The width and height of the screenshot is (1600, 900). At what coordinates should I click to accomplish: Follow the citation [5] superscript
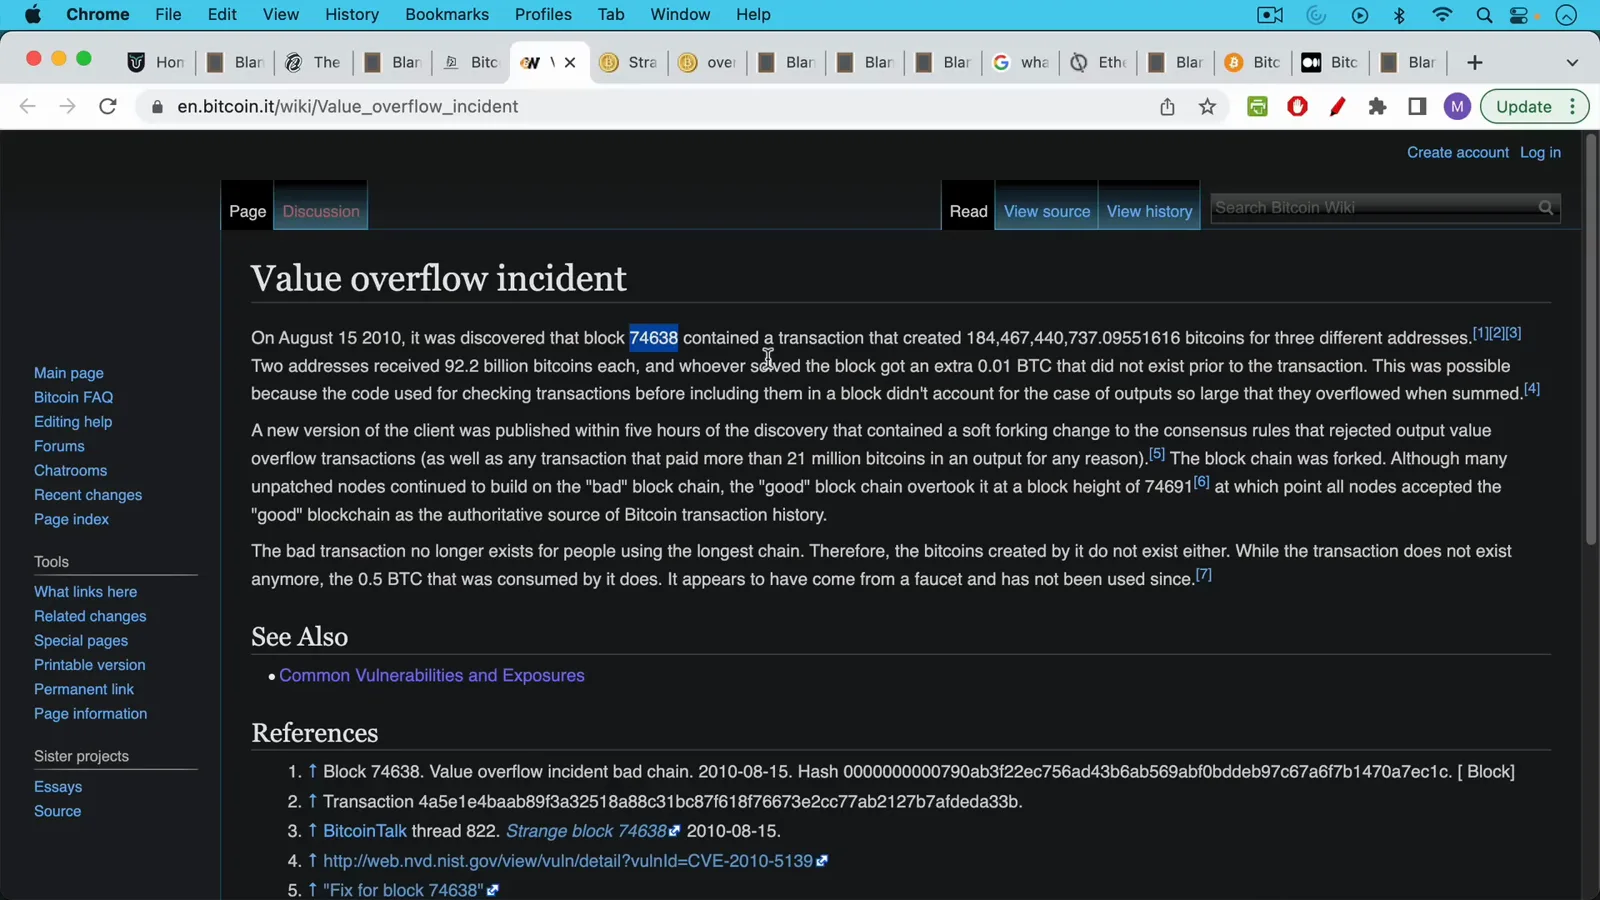pyautogui.click(x=1157, y=453)
